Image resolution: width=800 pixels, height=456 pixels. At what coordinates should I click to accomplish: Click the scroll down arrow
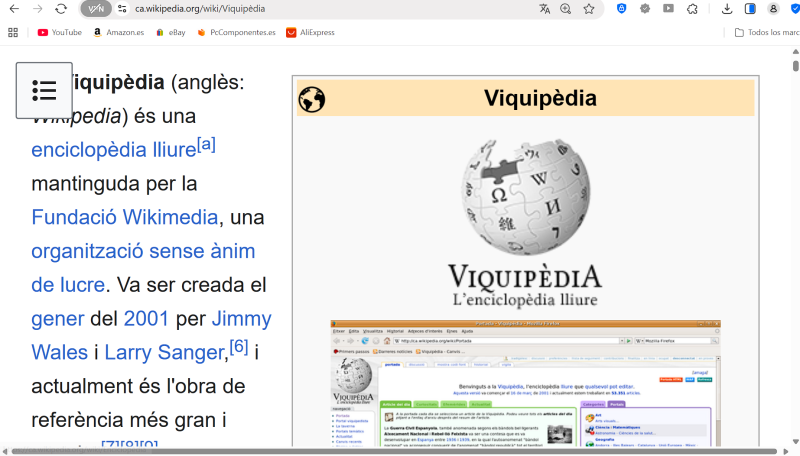[x=795, y=442]
